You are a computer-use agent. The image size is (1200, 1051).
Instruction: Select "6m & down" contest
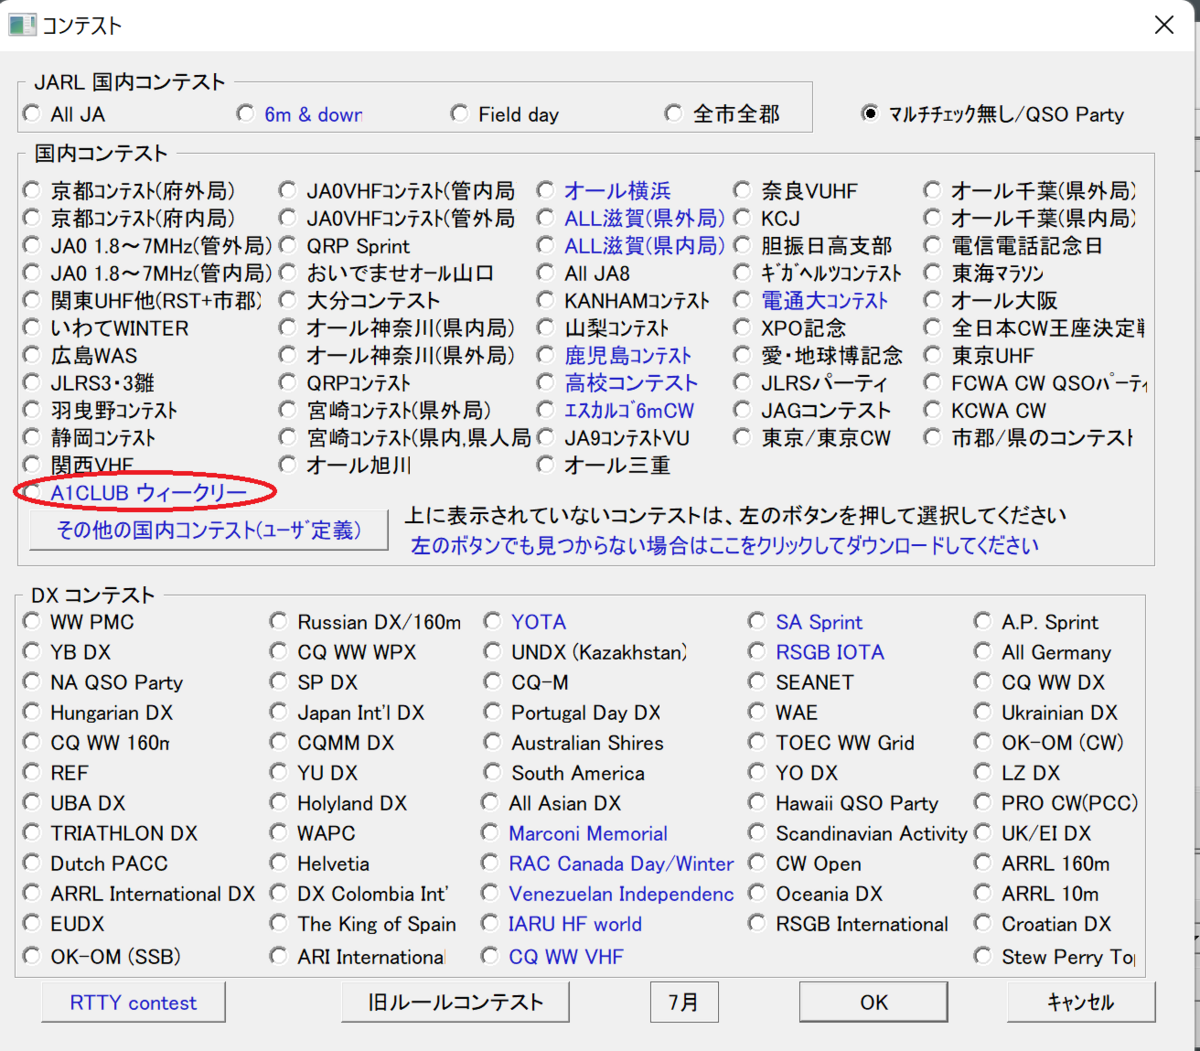coord(245,114)
